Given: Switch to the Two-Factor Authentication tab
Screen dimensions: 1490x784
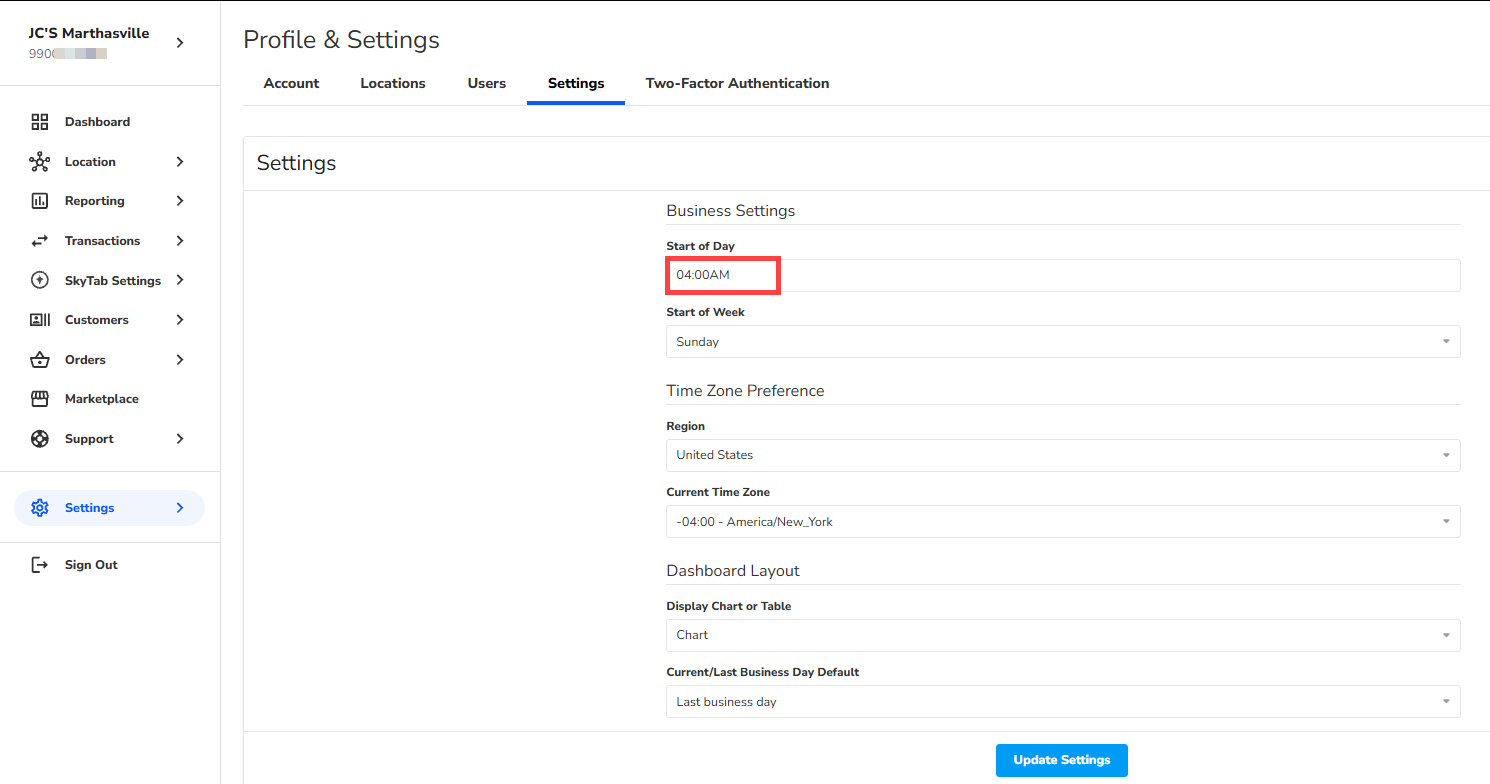Looking at the screenshot, I should [x=737, y=84].
